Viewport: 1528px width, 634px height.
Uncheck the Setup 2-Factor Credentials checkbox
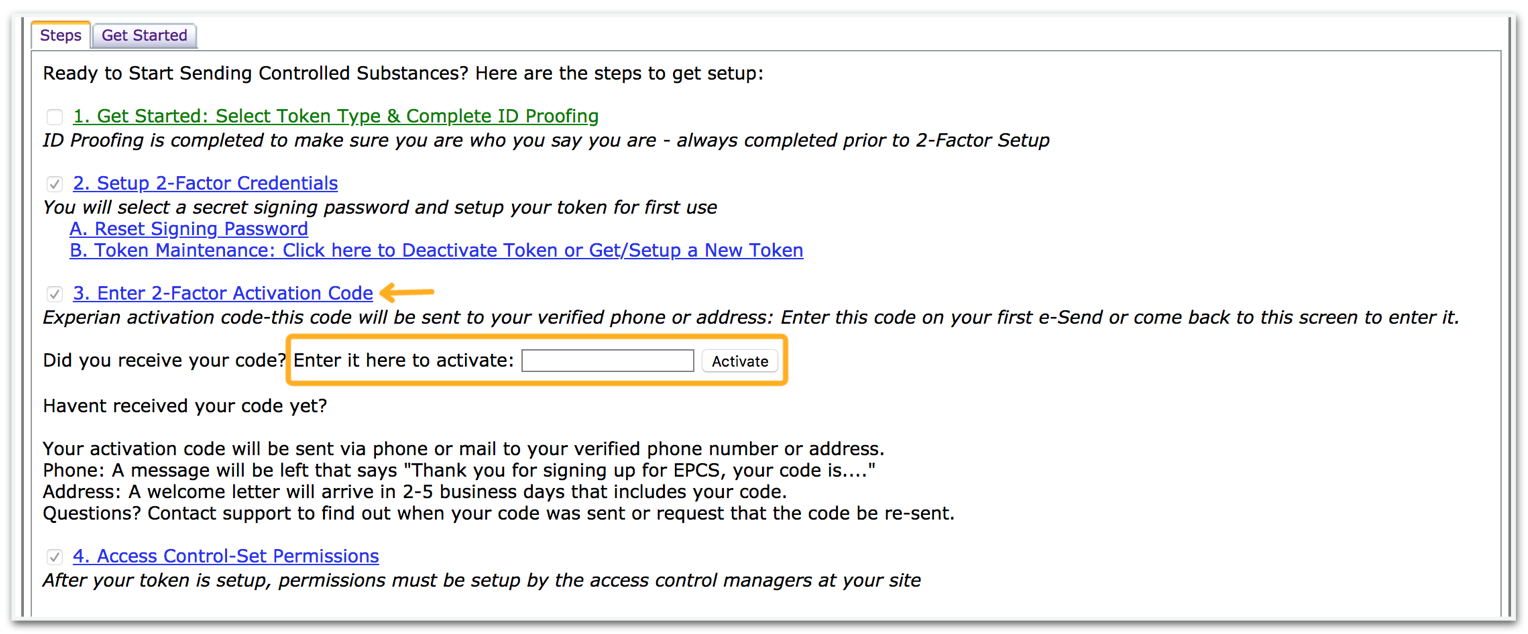click(x=55, y=184)
